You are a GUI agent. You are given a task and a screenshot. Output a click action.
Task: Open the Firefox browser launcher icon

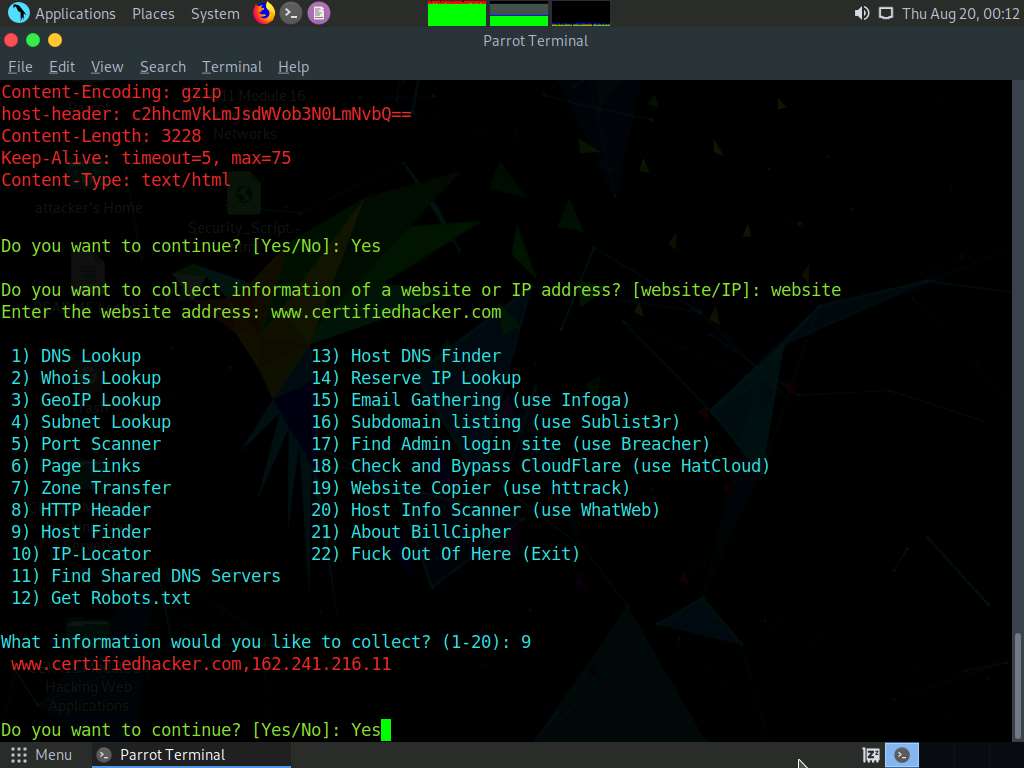pos(264,13)
